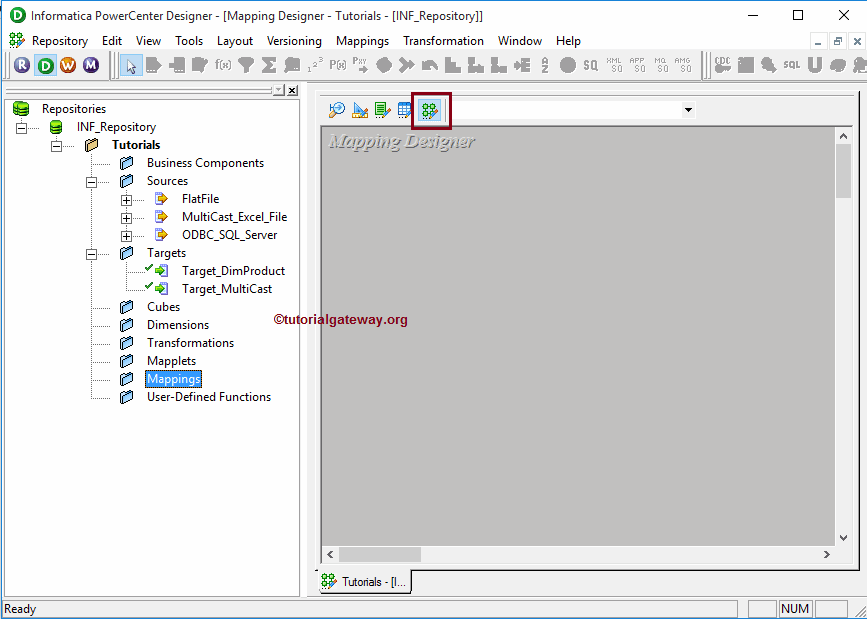Open the mappings dropdown list
Screen dimensions: 867x619
click(x=687, y=110)
